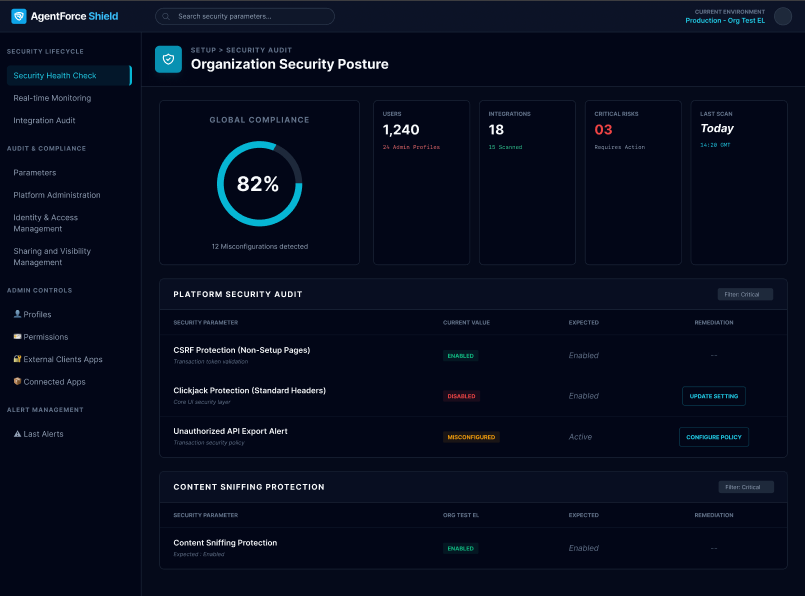Image resolution: width=805 pixels, height=596 pixels.
Task: Open the Filter: Critical dropdown in Platform Security Audit
Action: (x=745, y=294)
